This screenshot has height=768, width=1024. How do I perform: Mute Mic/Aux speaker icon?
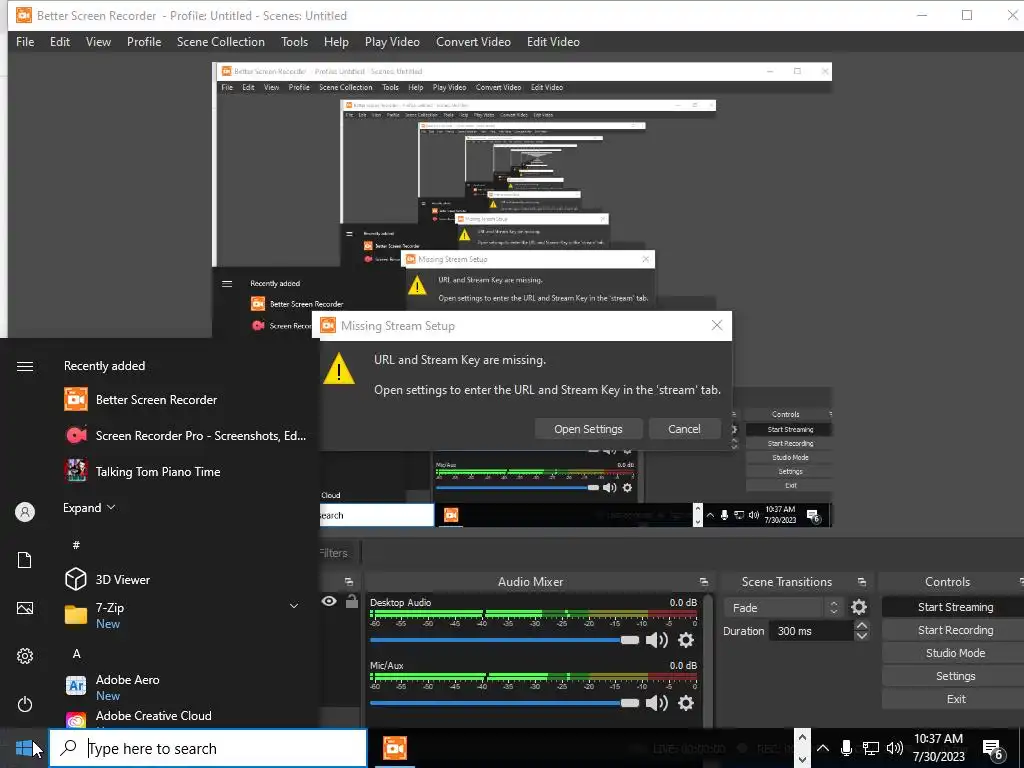[656, 703]
